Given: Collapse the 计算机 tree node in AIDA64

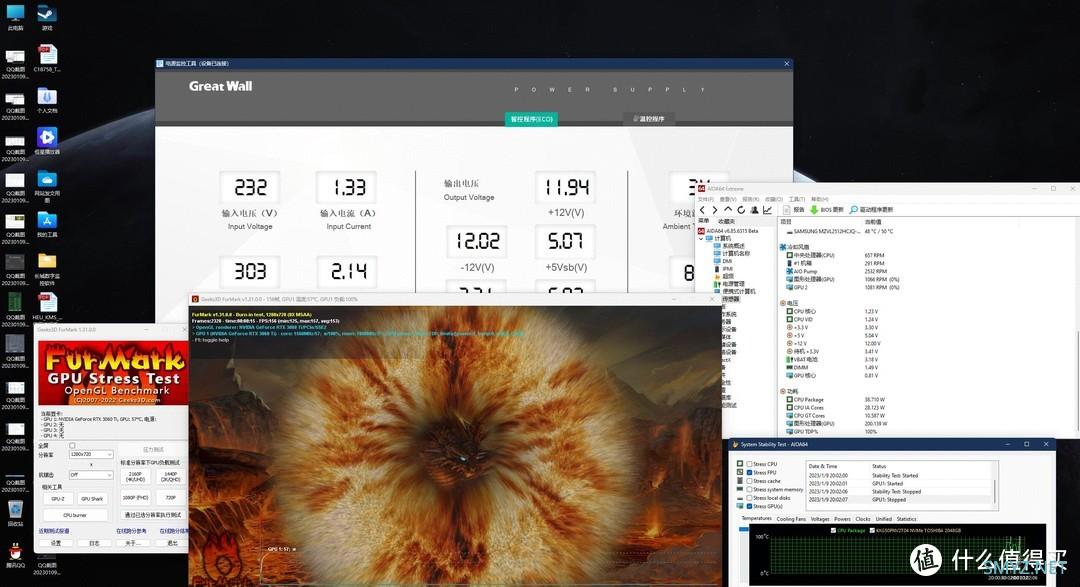Looking at the screenshot, I should [702, 238].
